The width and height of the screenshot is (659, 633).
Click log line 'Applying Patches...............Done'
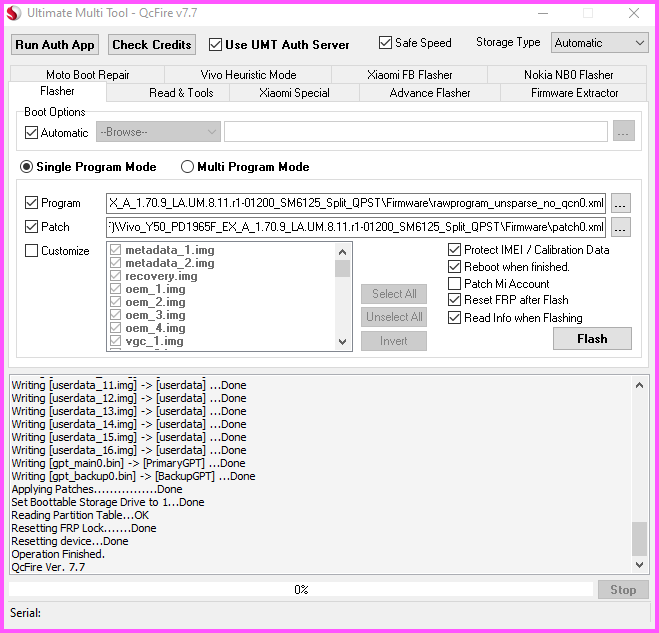[97, 489]
